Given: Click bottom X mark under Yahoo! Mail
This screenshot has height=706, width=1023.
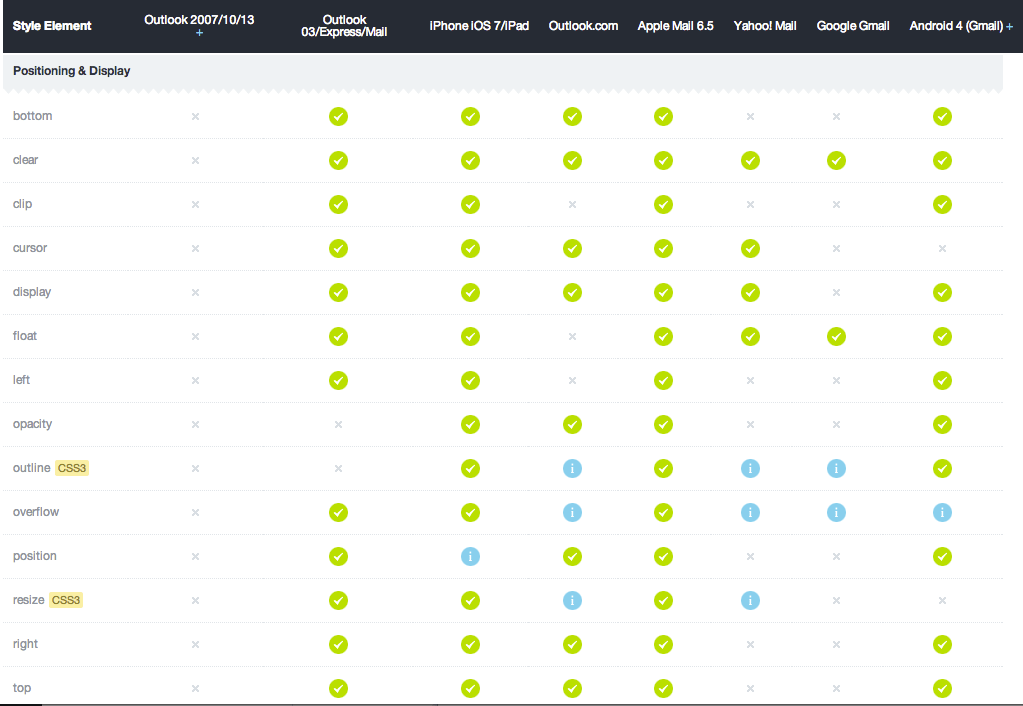Looking at the screenshot, I should click(x=750, y=117).
